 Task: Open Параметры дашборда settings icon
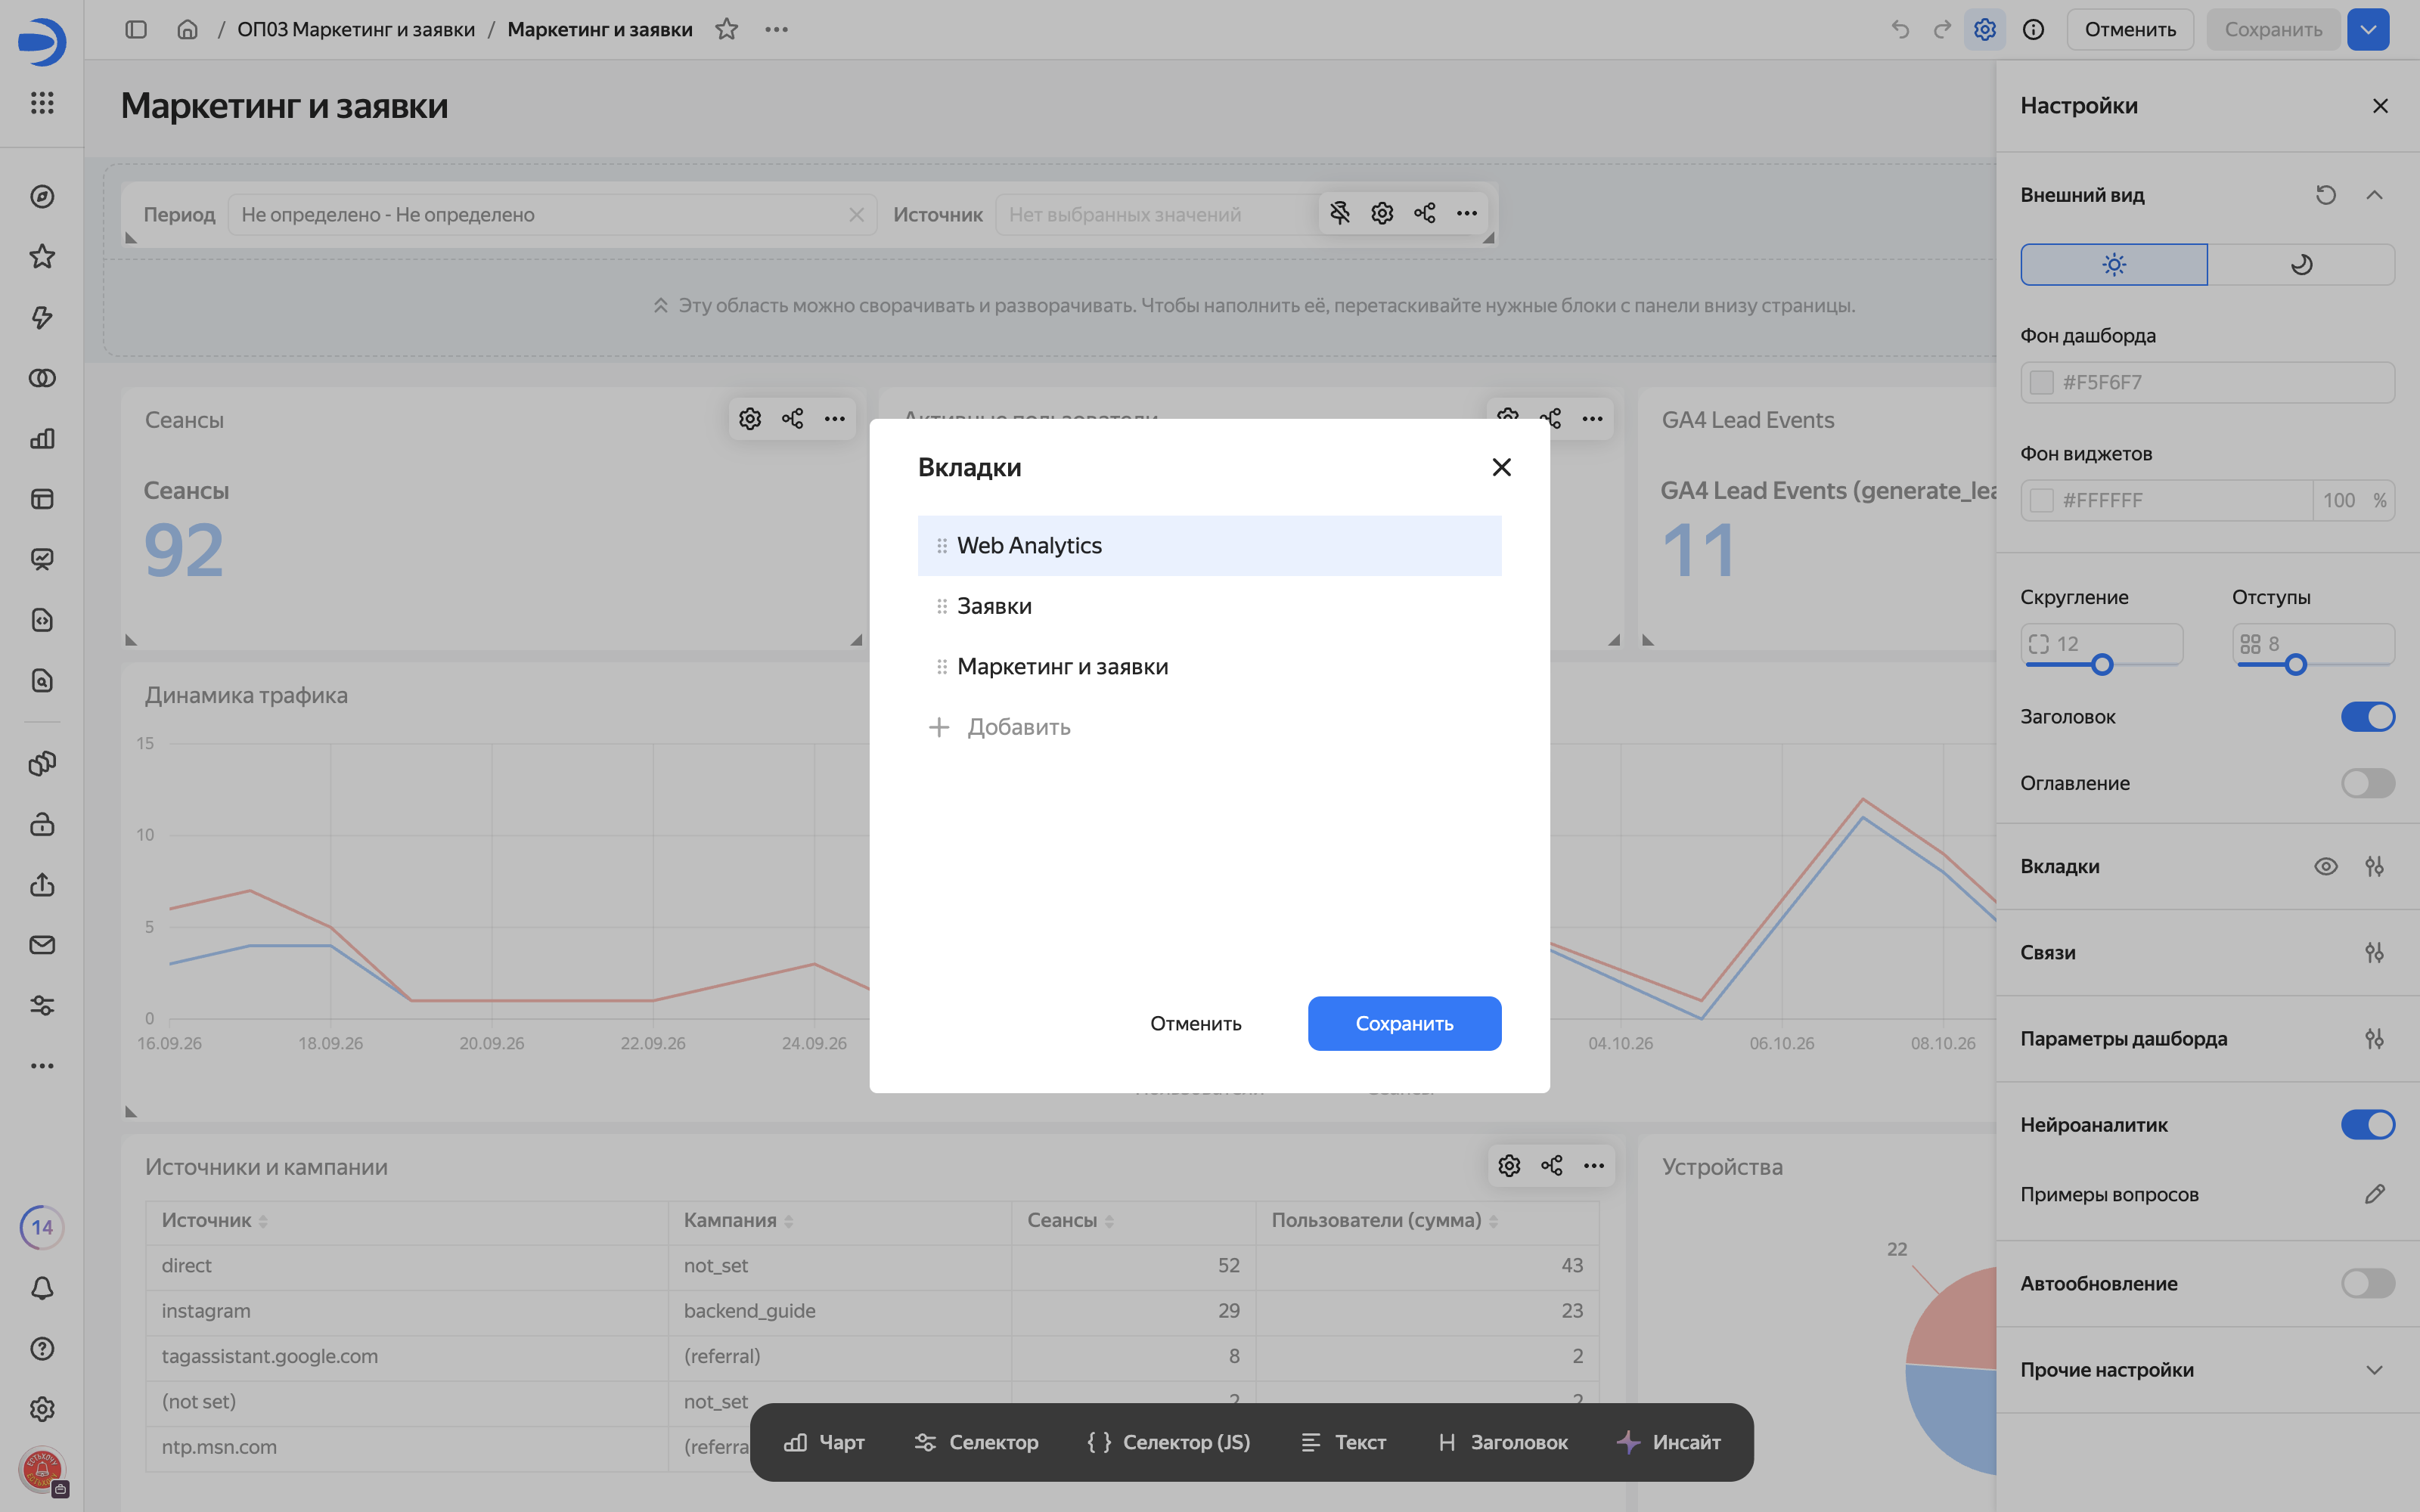coord(2374,1039)
